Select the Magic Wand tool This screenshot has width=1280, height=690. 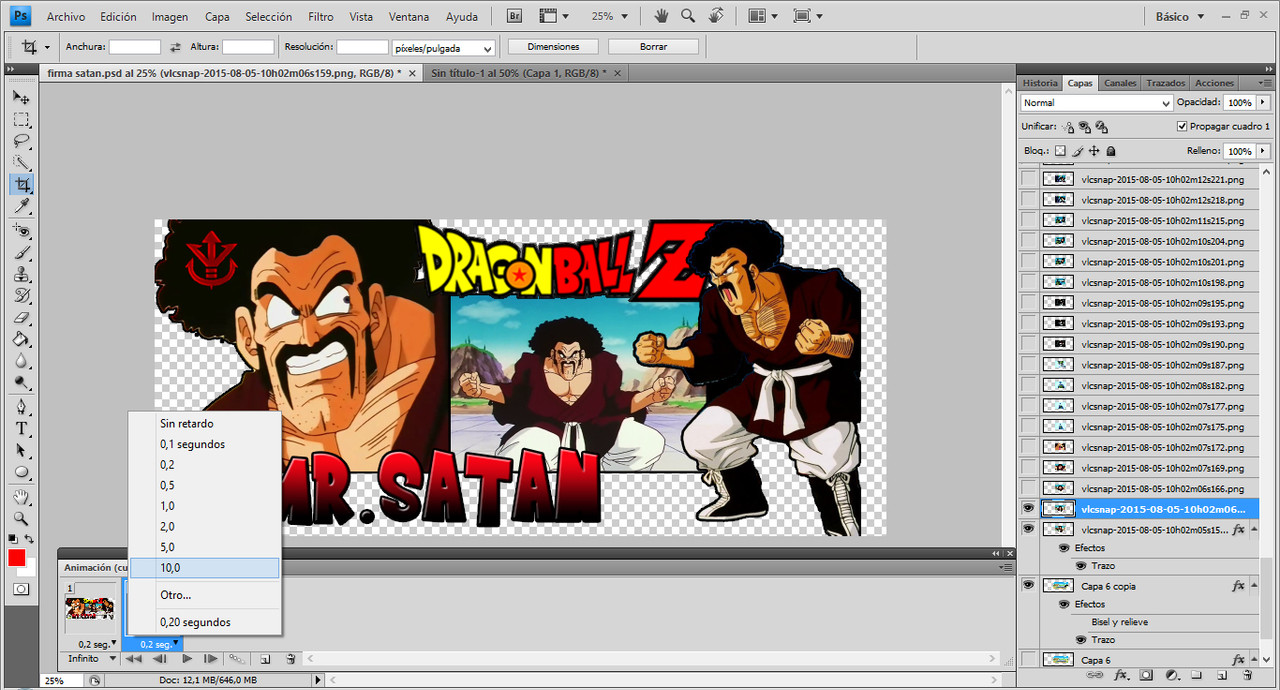tap(21, 162)
